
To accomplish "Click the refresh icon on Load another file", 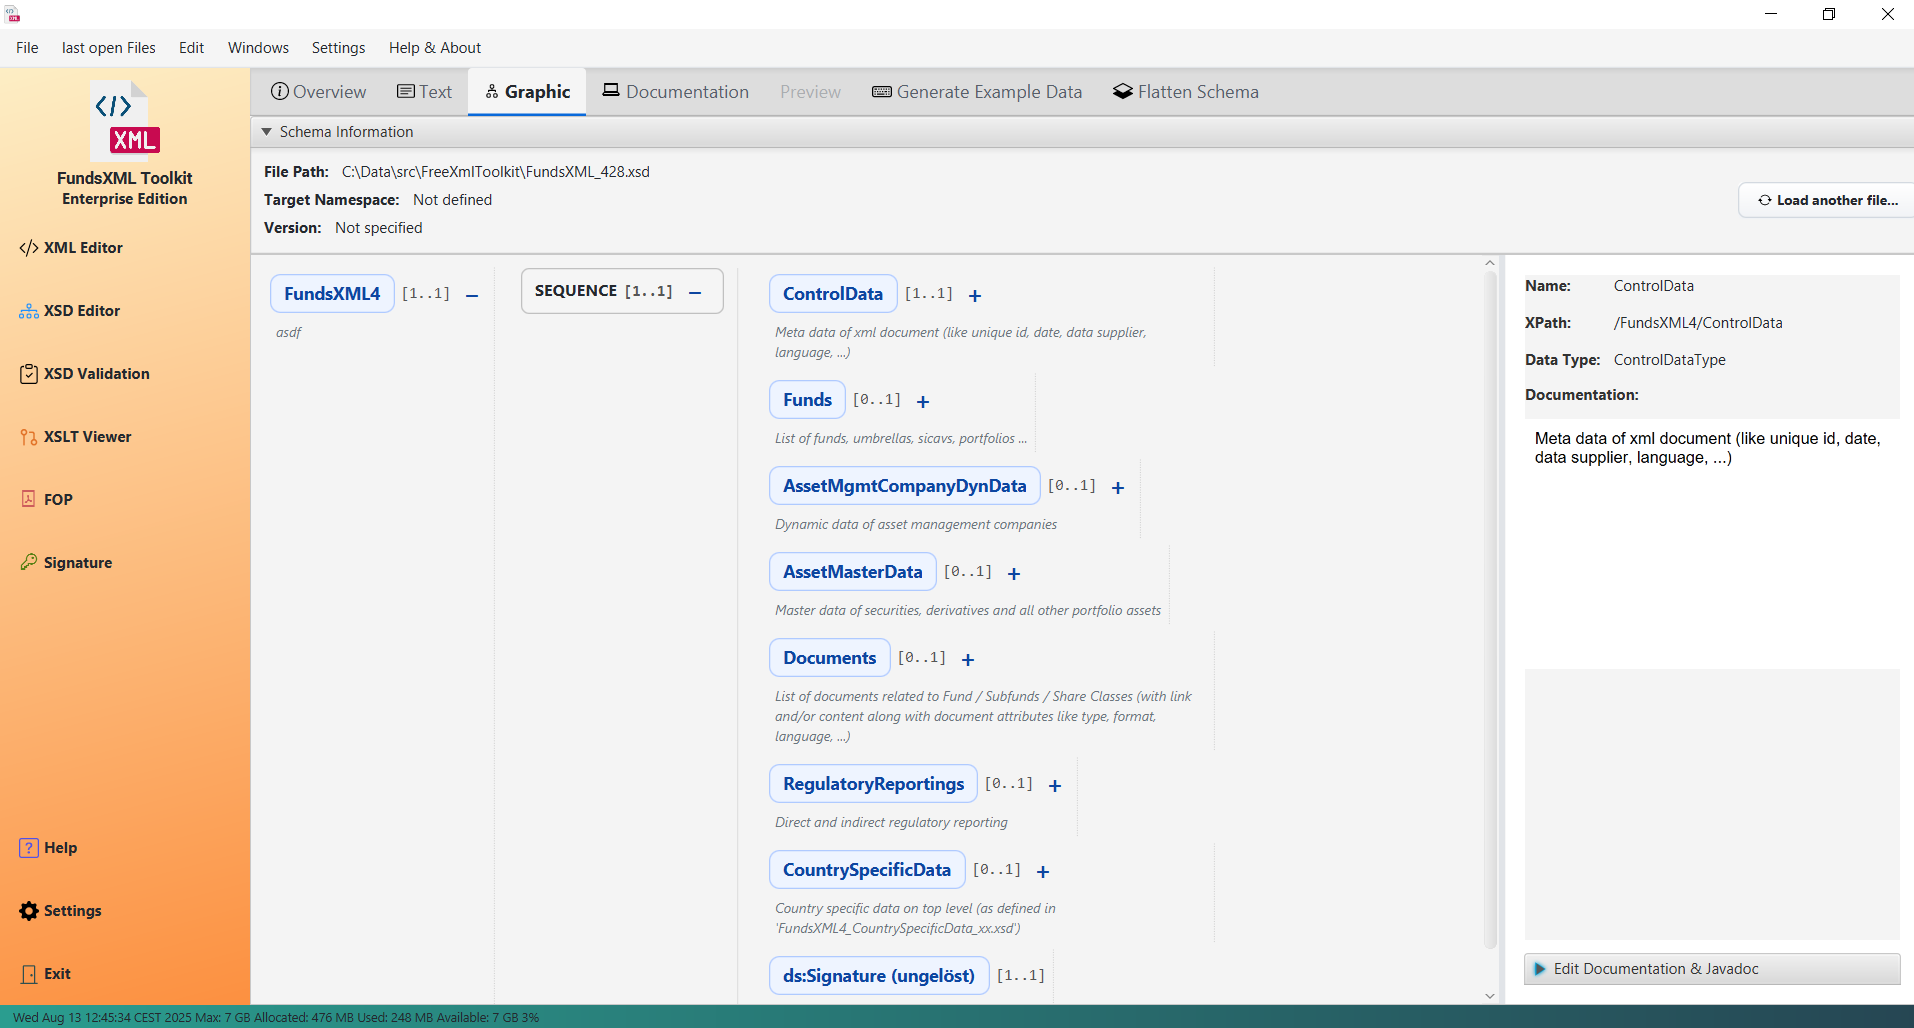I will [1765, 200].
